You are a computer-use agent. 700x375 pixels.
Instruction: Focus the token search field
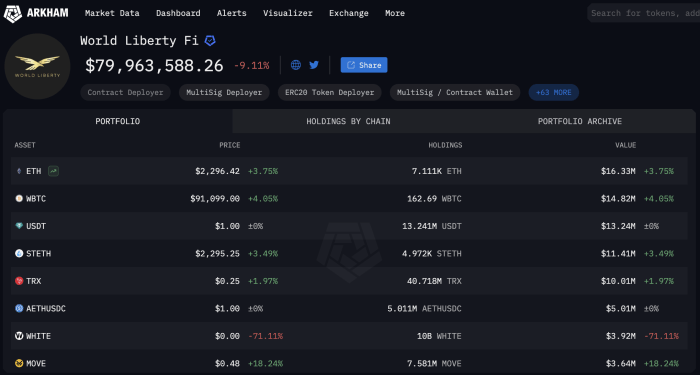643,13
